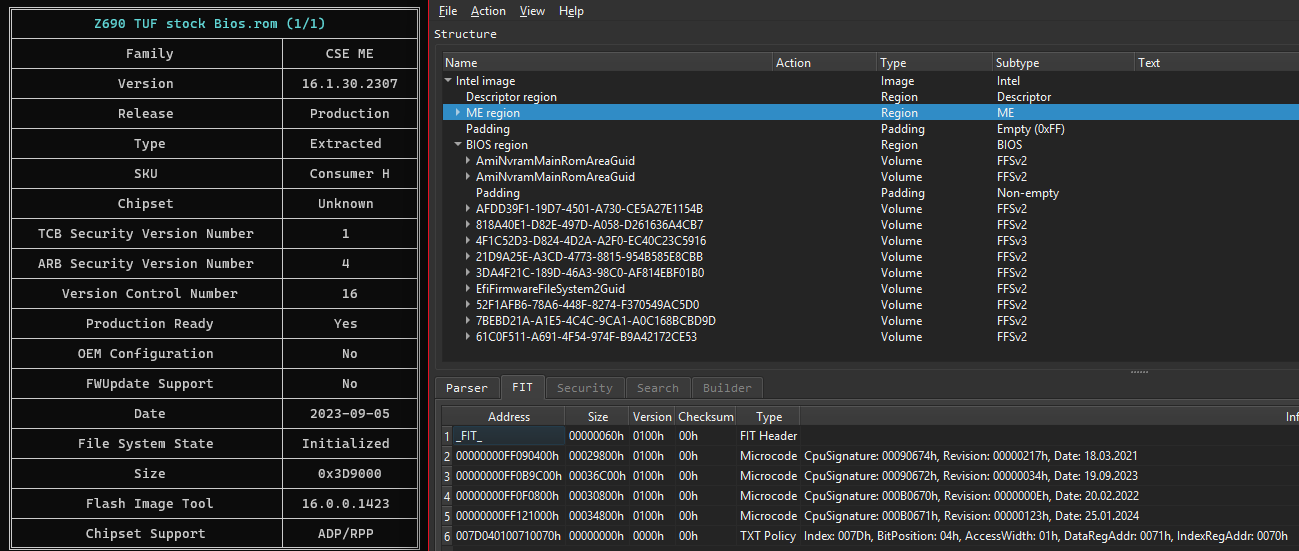
Task: Select the Padding row marked Empty (0xFF)
Action: [x=870, y=129]
